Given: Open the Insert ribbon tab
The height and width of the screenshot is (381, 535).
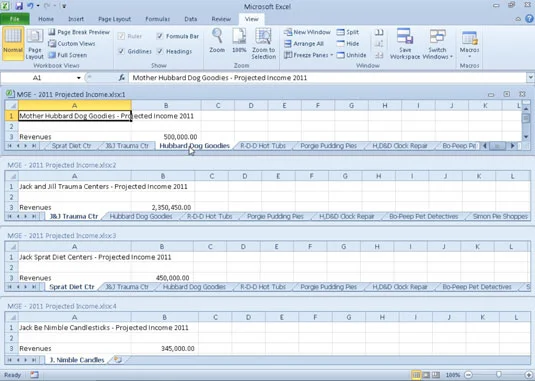Looking at the screenshot, I should tap(76, 19).
